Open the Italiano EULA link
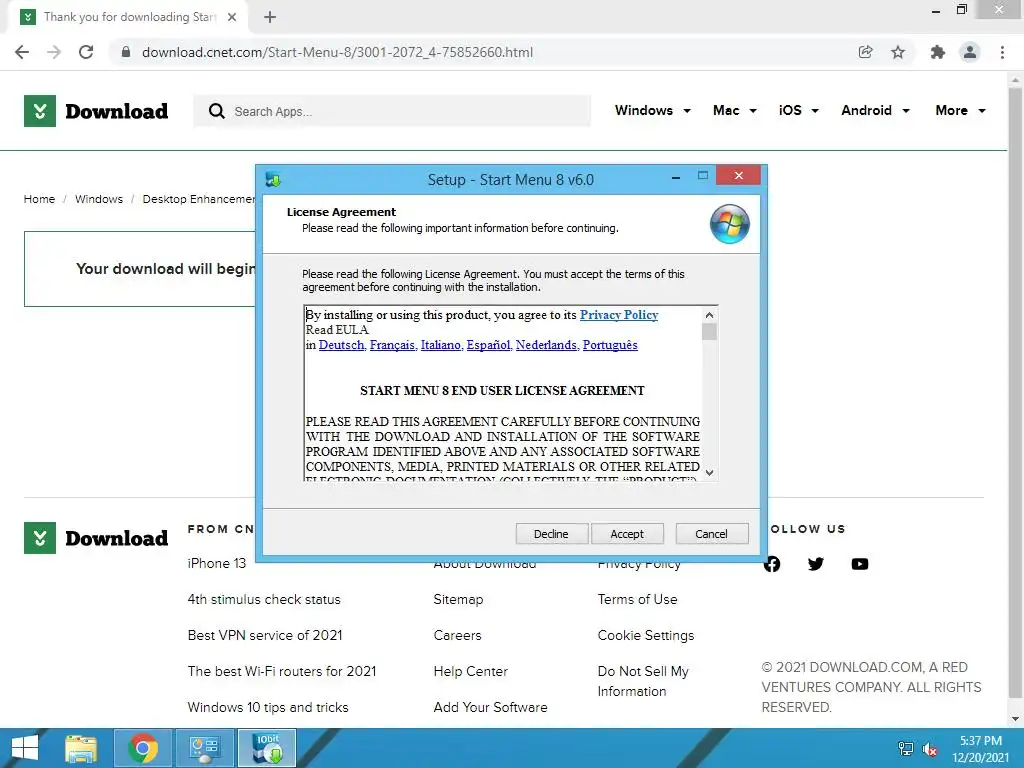This screenshot has width=1024, height=768. tap(441, 345)
